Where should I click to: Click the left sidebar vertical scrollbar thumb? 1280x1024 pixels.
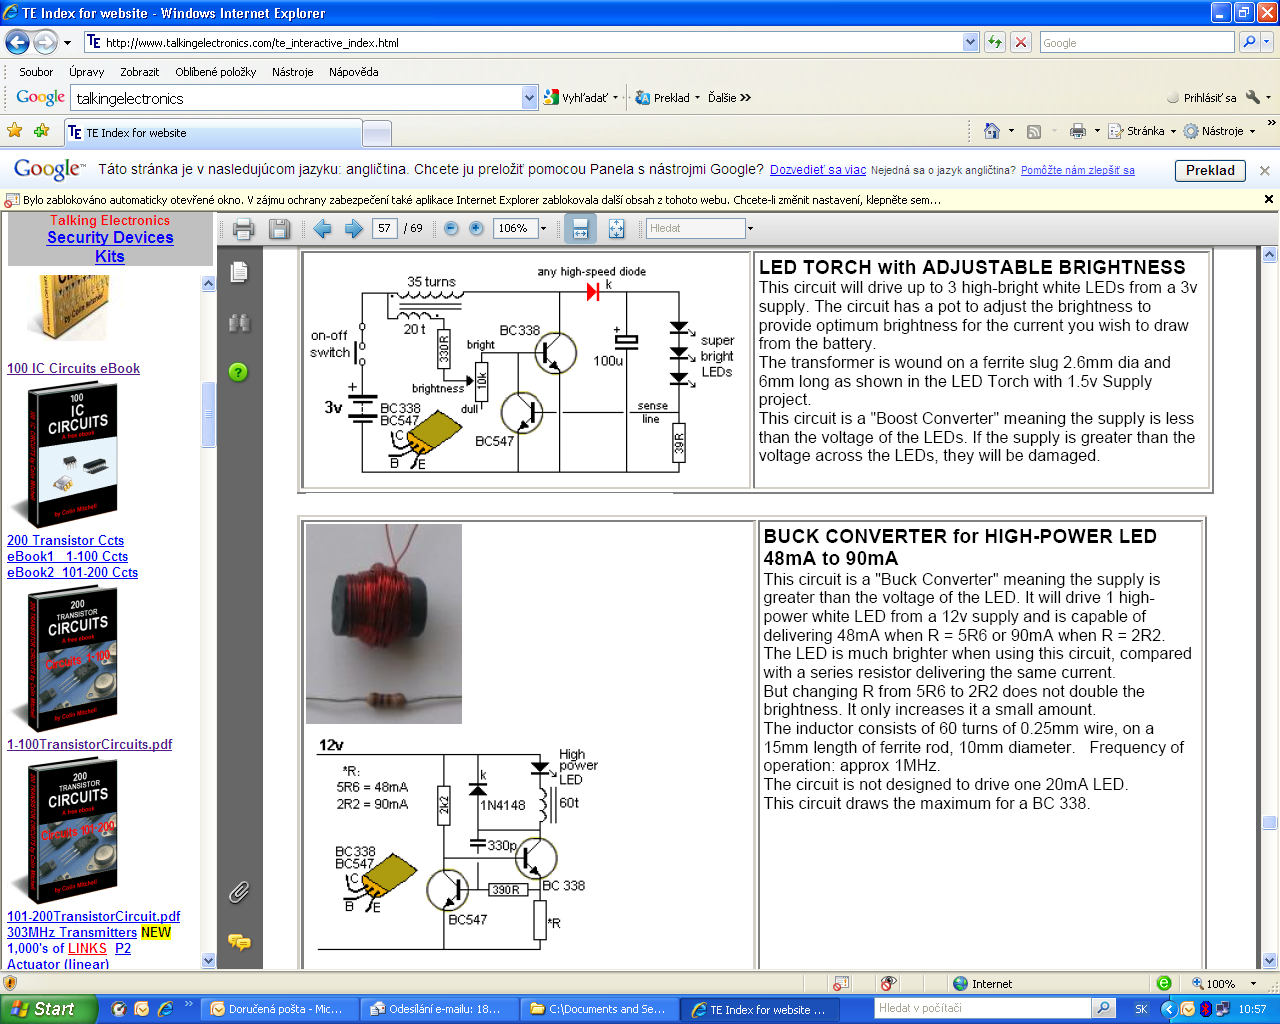(208, 414)
